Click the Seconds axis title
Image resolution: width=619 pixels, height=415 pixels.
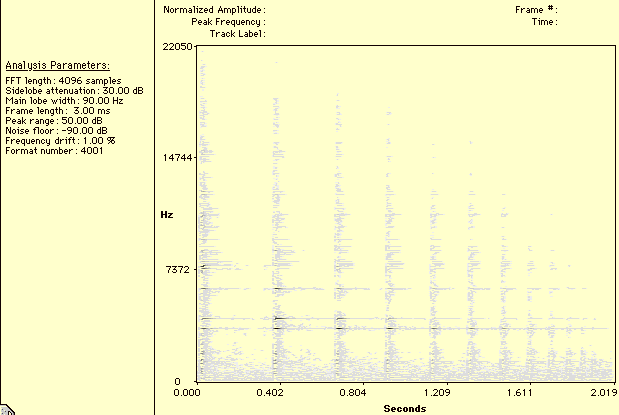tap(405, 407)
